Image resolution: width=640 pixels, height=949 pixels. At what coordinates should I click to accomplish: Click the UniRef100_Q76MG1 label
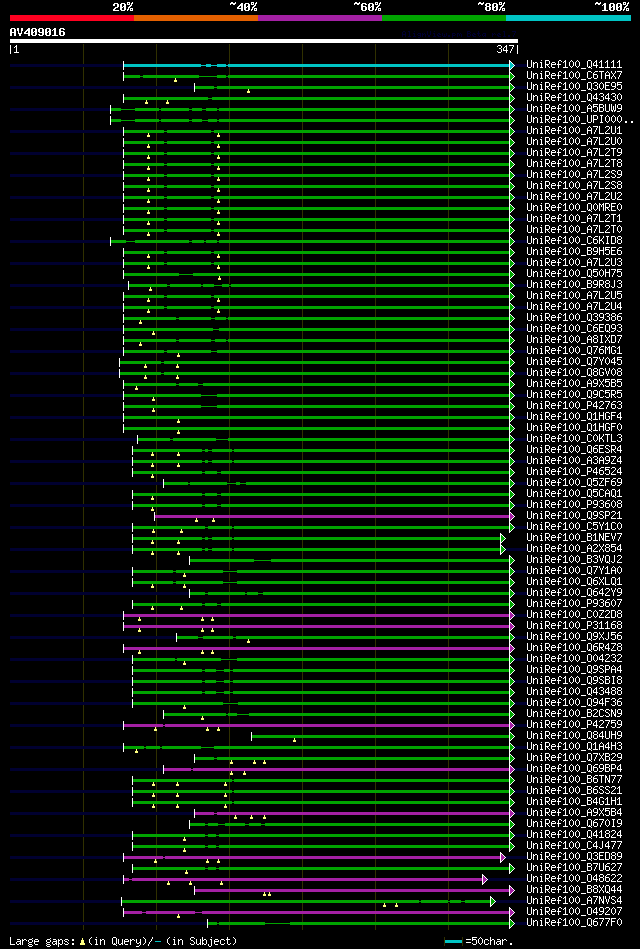pyautogui.click(x=574, y=350)
